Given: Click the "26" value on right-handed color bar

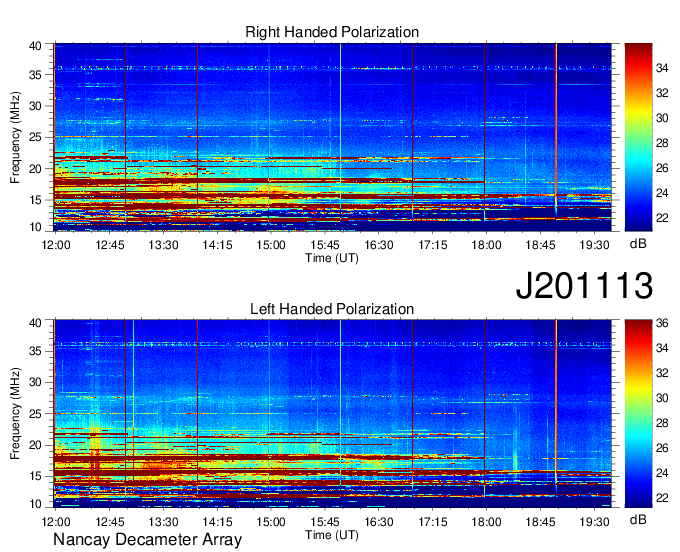Looking at the screenshot, I should (x=662, y=168).
